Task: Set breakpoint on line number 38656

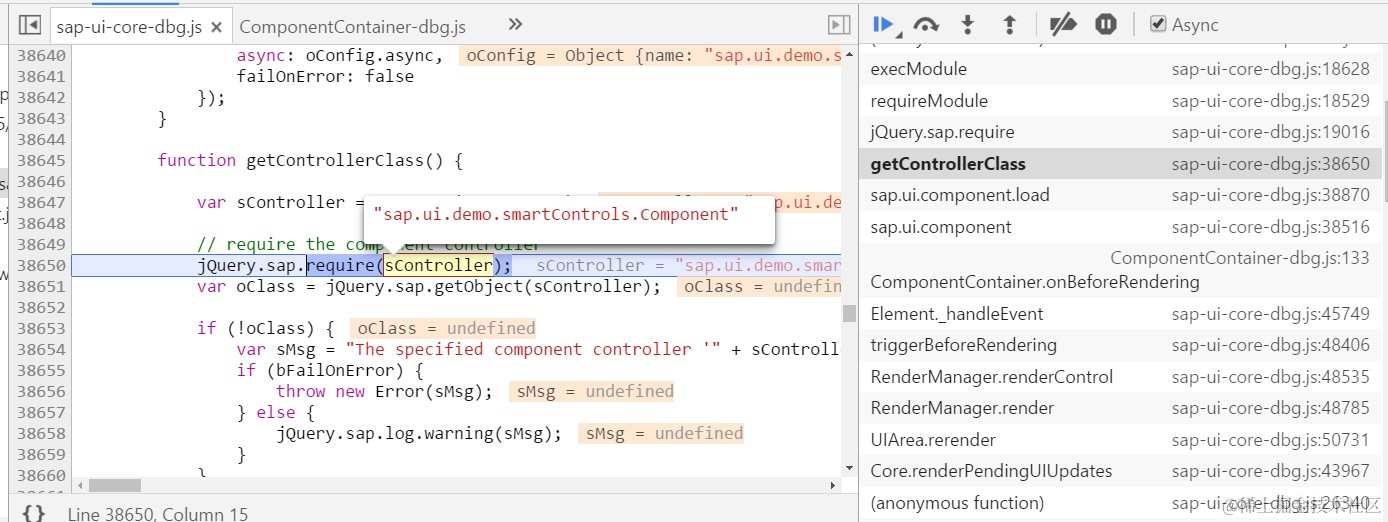Action: point(42,391)
